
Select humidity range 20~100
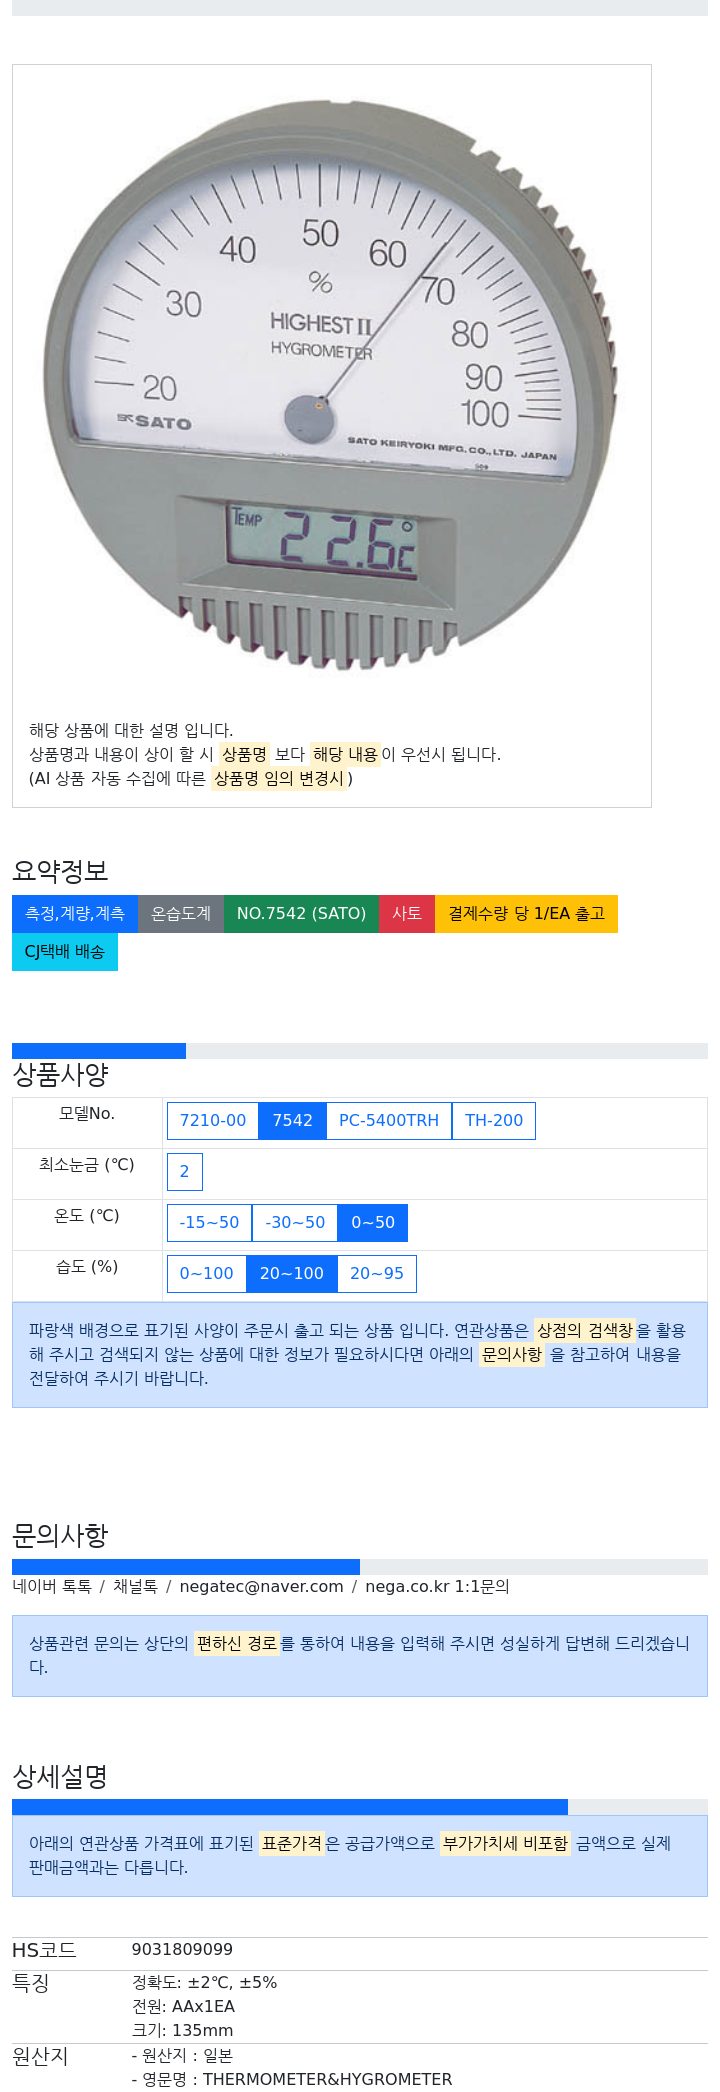pyautogui.click(x=292, y=1274)
